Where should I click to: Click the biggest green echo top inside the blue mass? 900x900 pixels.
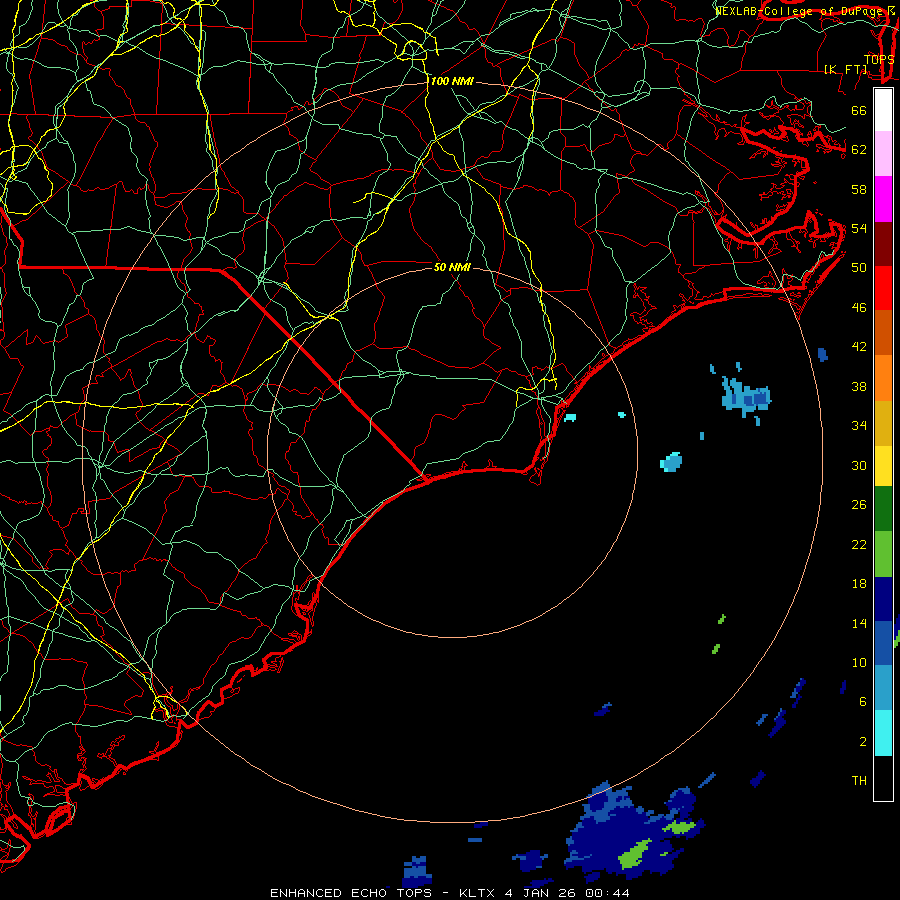[x=634, y=852]
